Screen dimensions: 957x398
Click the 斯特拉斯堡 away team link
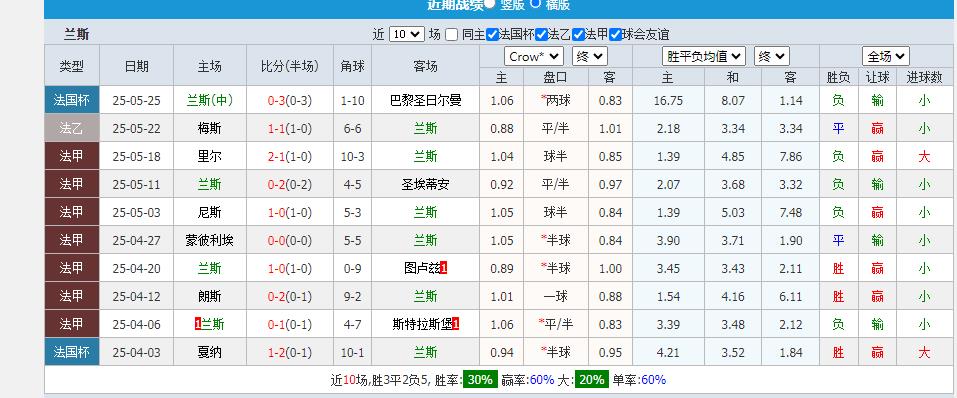point(422,325)
